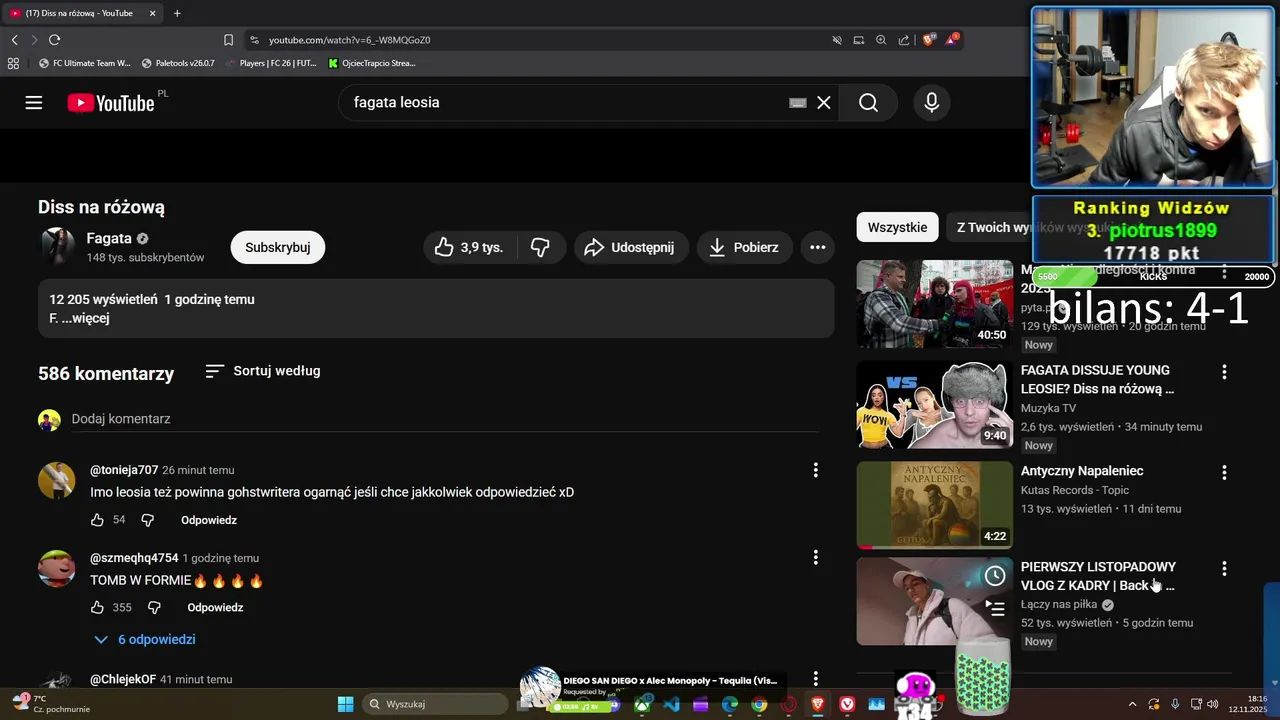The width and height of the screenshot is (1280, 720).
Task: Dislike the comment by @tonieja707
Action: 148,520
